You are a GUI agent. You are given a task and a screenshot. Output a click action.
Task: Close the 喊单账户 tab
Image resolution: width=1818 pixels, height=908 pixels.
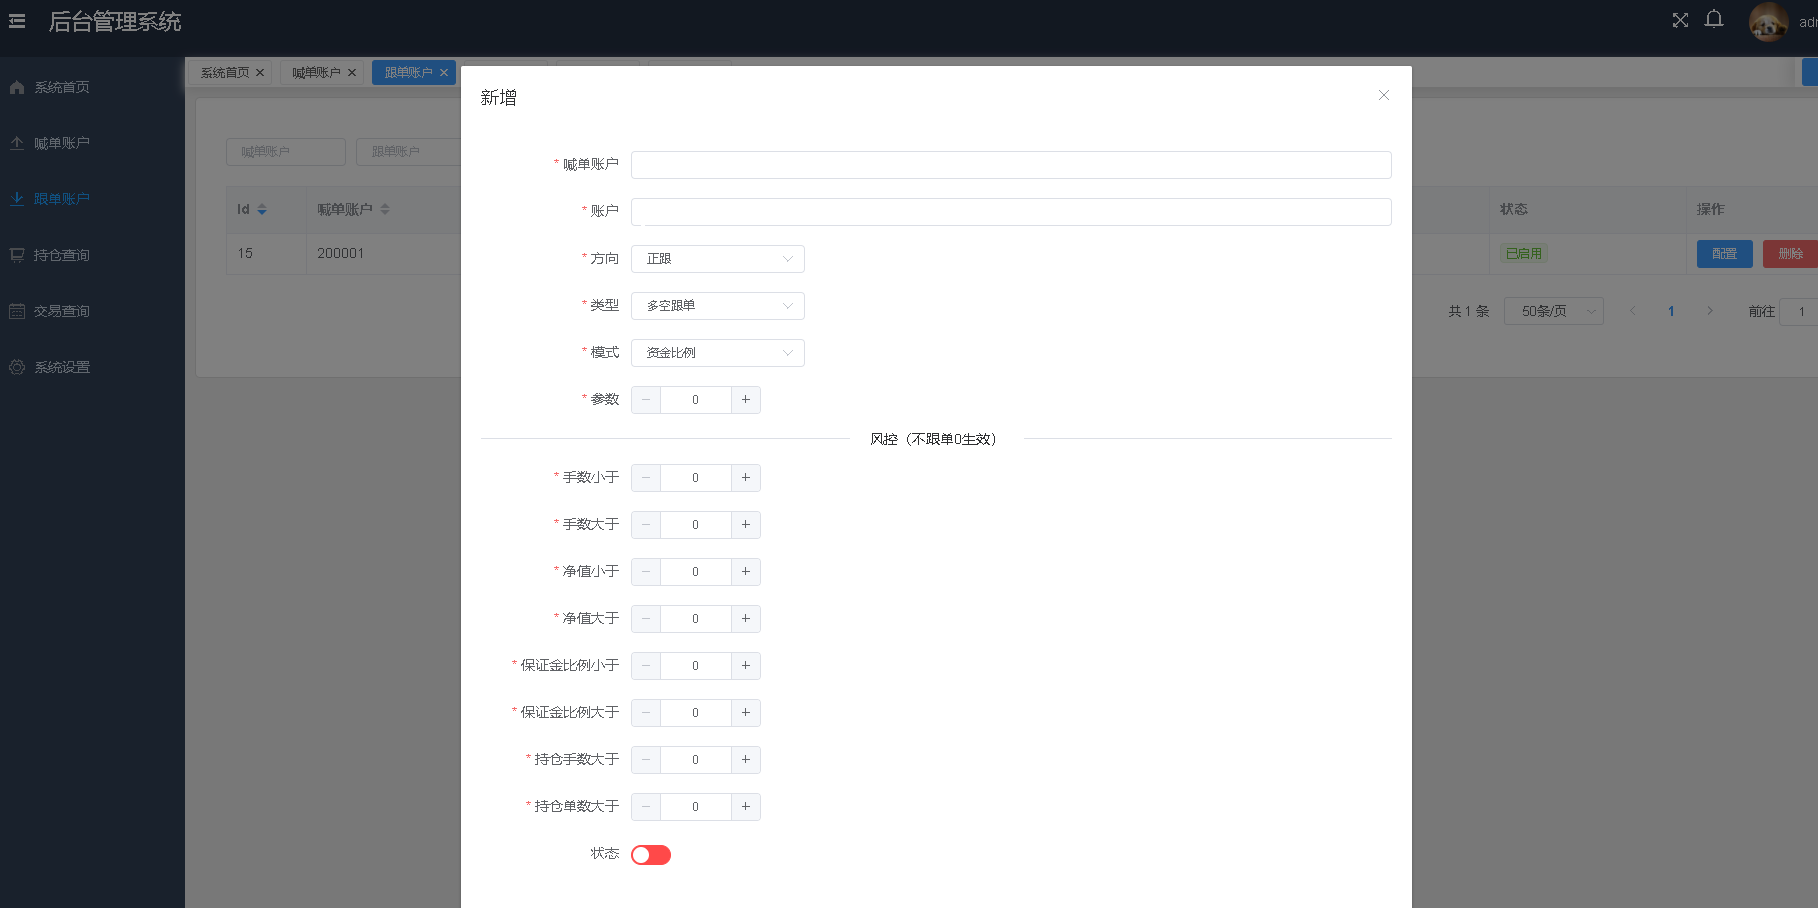tap(352, 73)
